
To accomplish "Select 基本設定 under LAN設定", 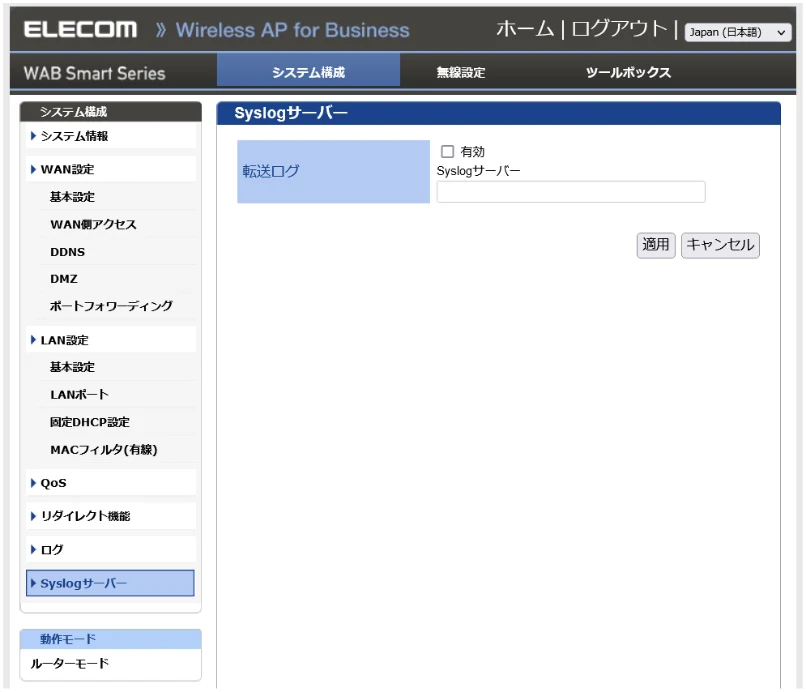I will (72, 367).
